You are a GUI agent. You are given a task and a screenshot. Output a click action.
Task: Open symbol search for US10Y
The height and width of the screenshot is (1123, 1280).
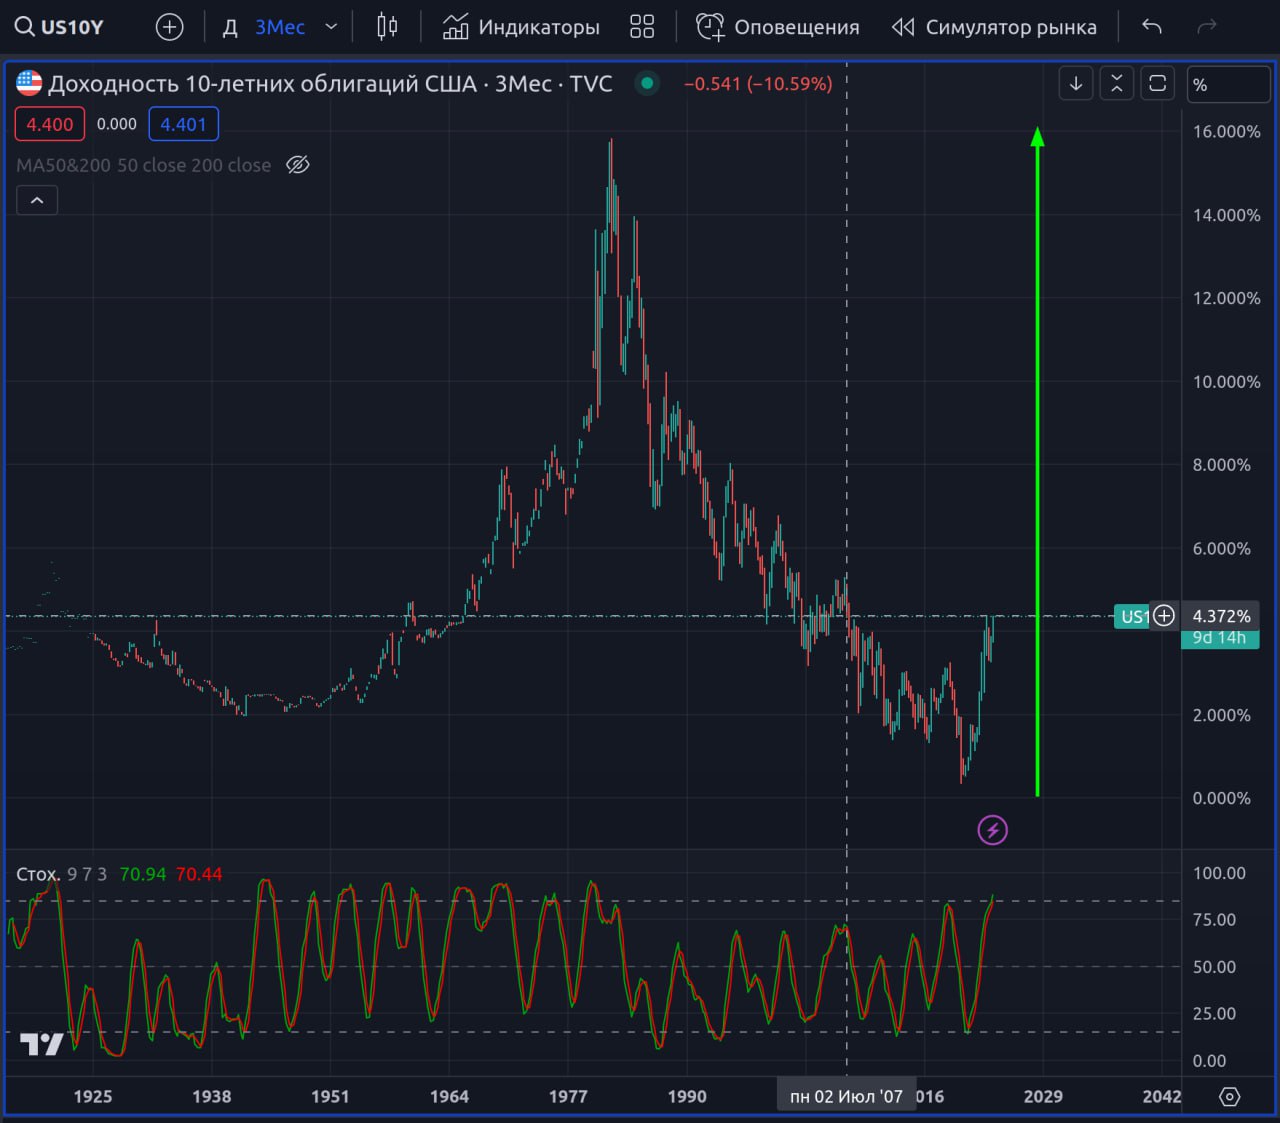pos(60,27)
